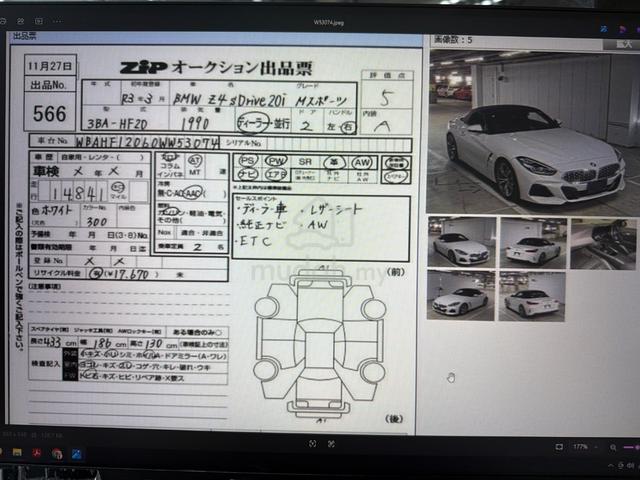Click the circled AW equipment box

[x=362, y=162]
